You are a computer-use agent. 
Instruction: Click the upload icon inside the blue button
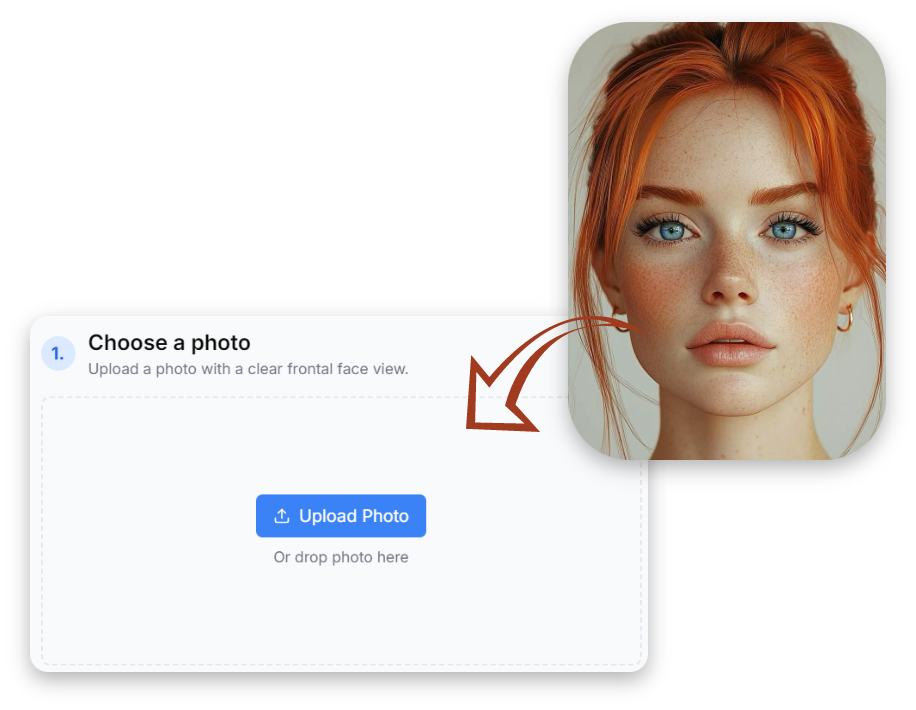(281, 515)
